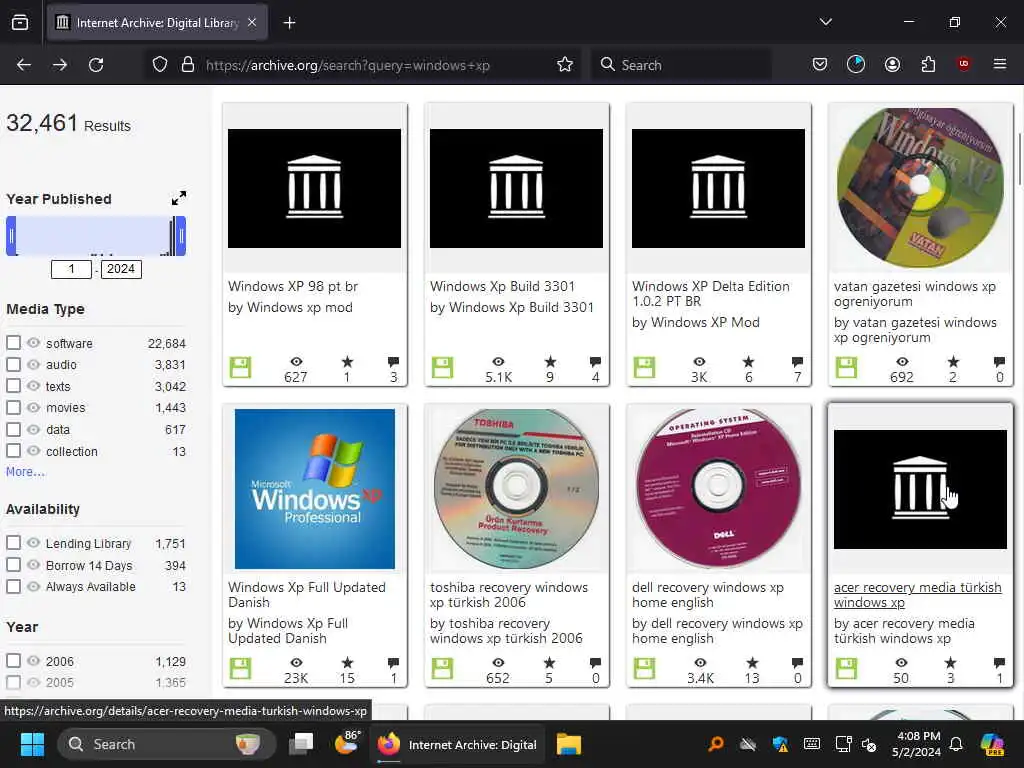Image resolution: width=1024 pixels, height=768 pixels.
Task: Click the taskbar Search box
Action: coord(167,744)
